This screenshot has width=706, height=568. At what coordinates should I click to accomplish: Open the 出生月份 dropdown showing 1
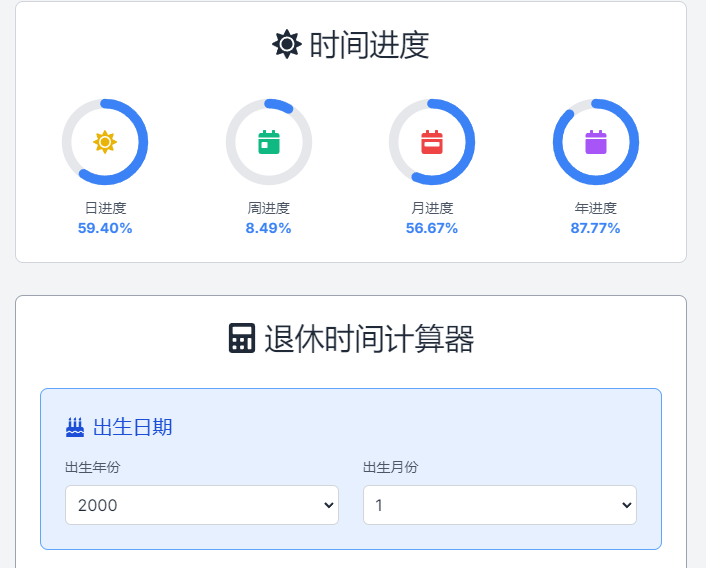(x=500, y=505)
